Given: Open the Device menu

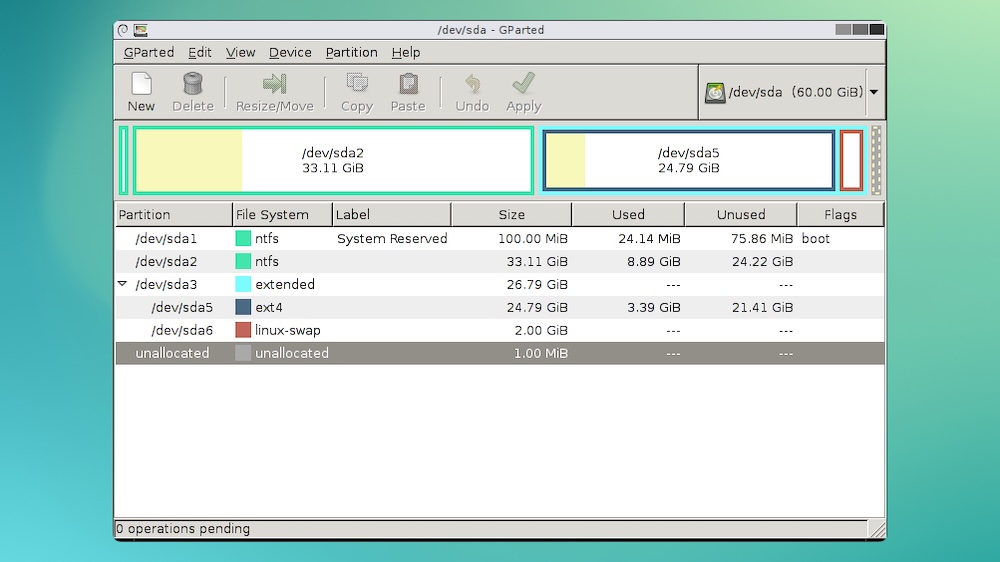Looking at the screenshot, I should (290, 52).
